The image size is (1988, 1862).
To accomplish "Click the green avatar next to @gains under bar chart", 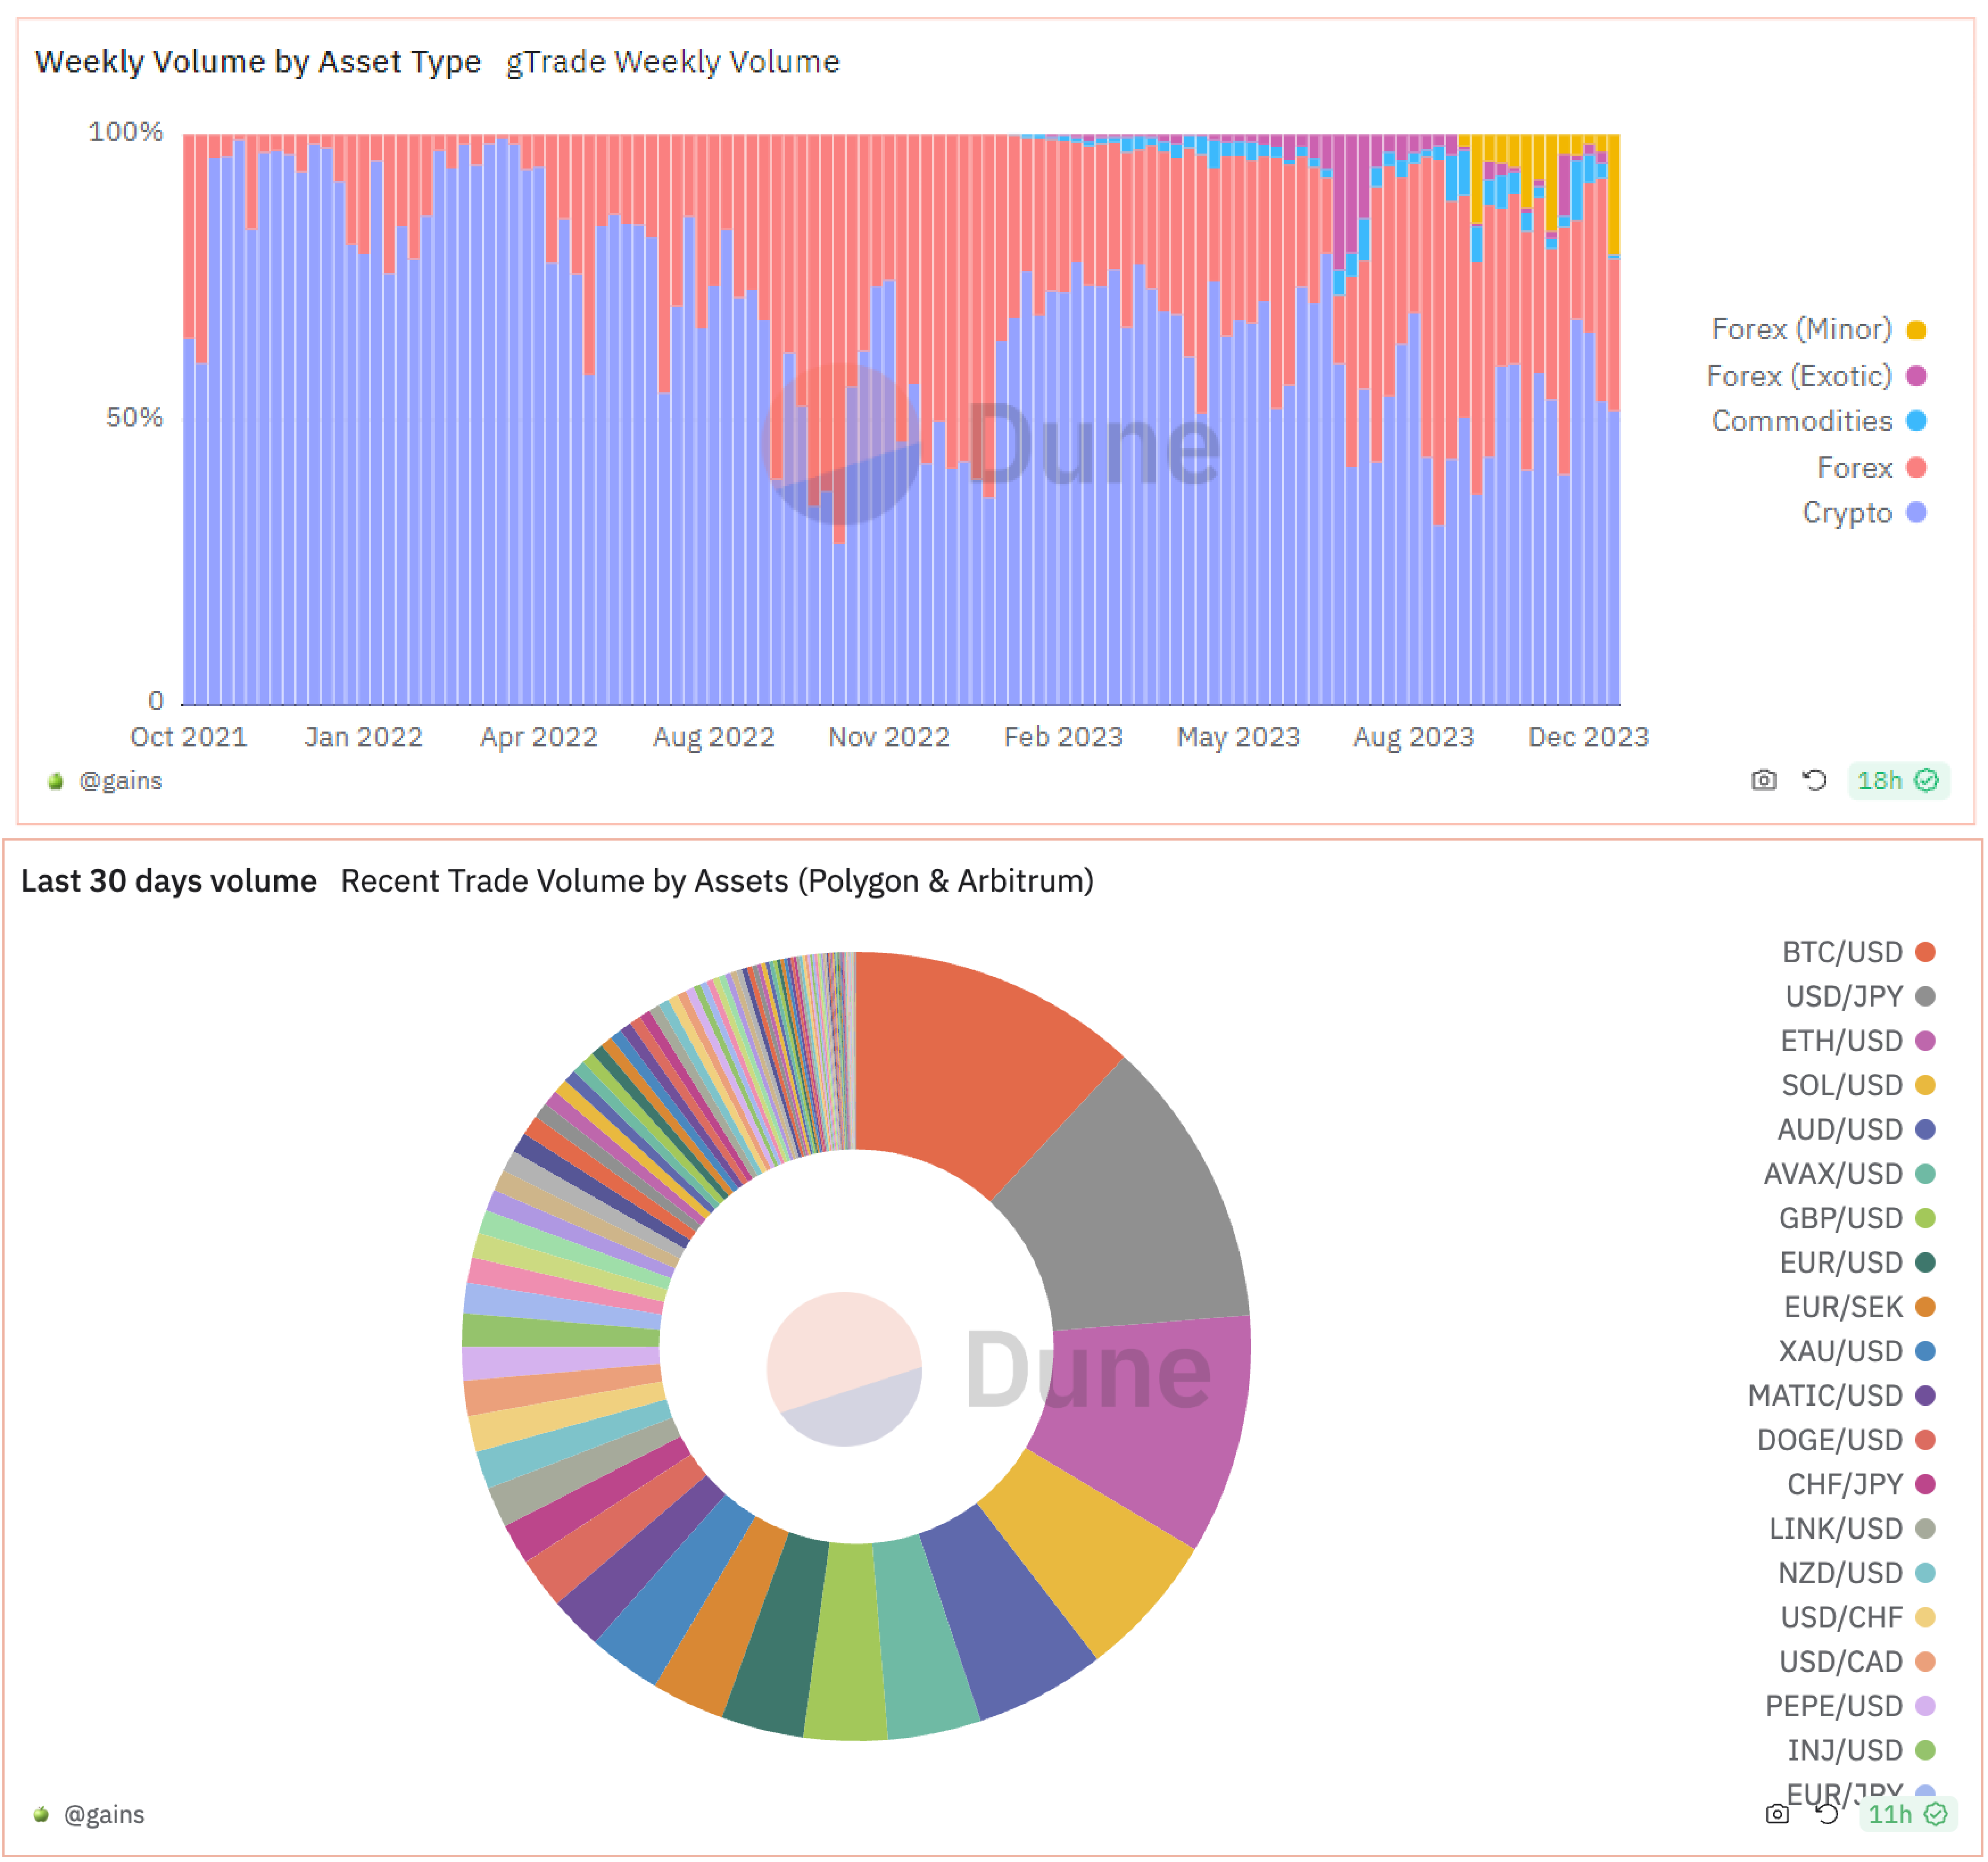I will tap(56, 781).
